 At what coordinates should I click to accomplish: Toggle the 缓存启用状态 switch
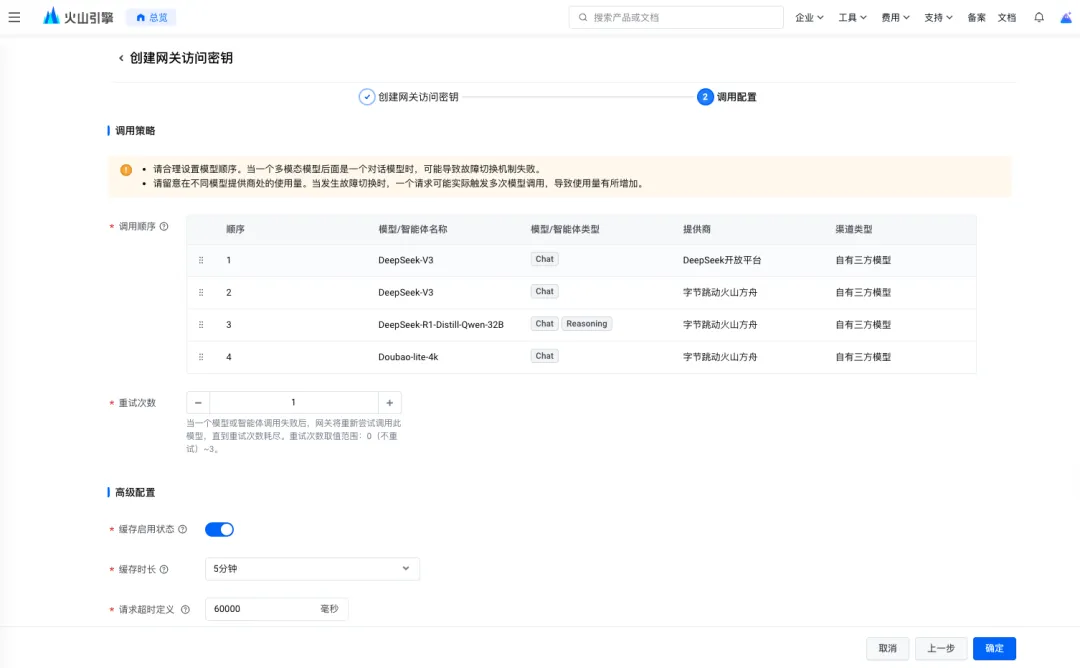pyautogui.click(x=219, y=529)
